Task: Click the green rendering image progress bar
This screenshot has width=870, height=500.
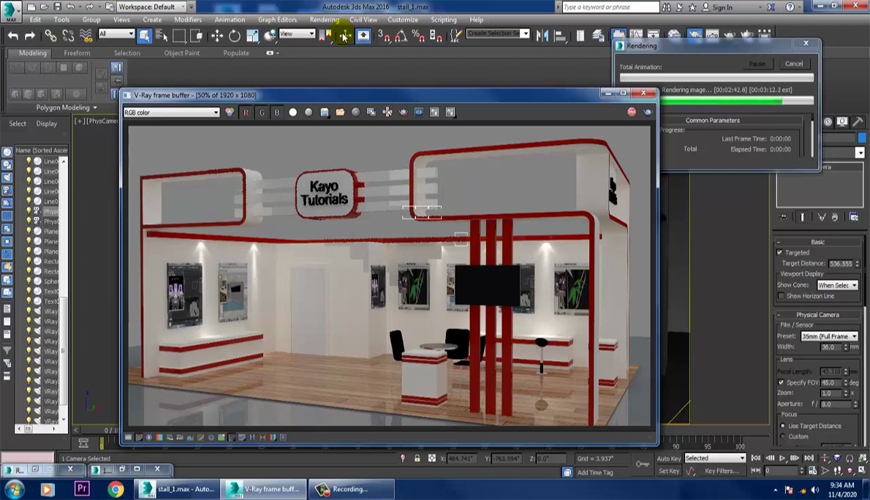Action: point(737,102)
